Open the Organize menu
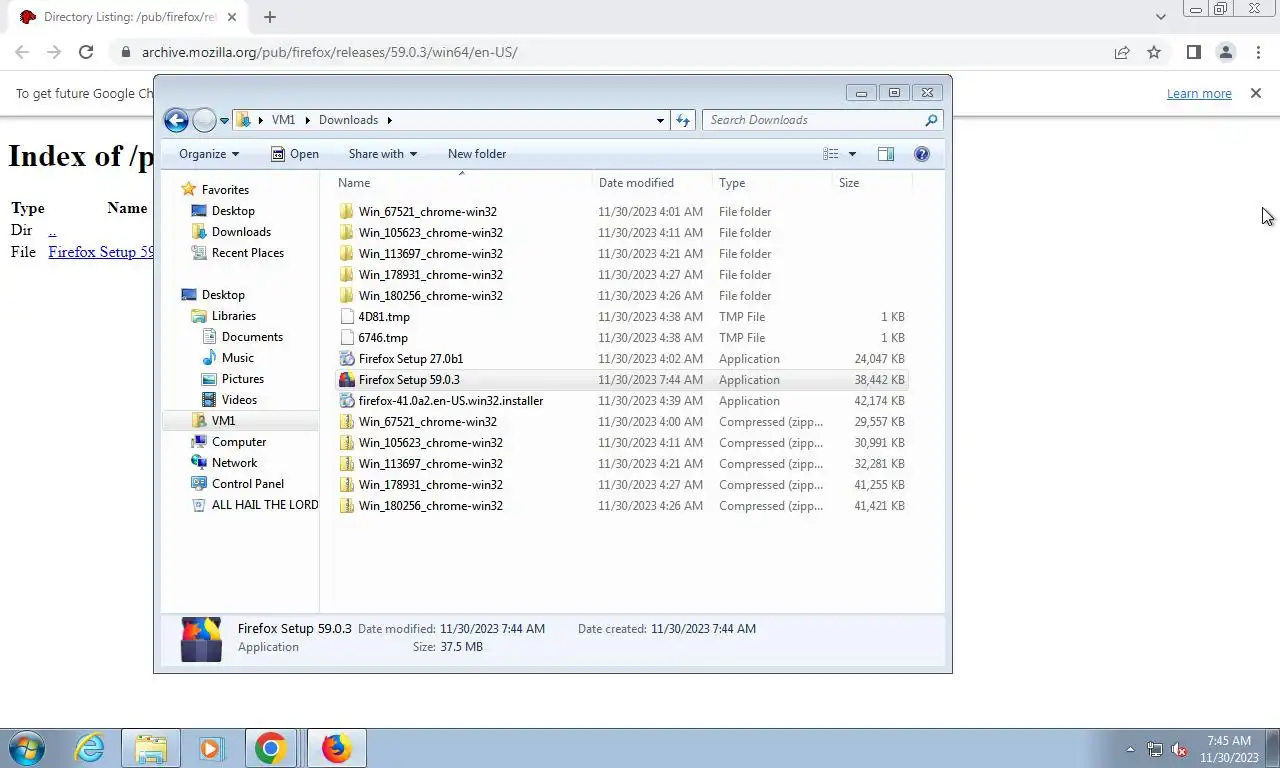The image size is (1280, 768). click(209, 154)
